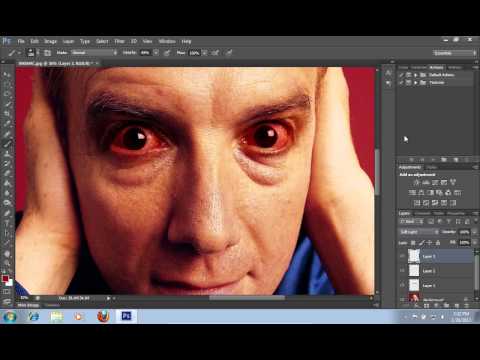Lock all for the selected layer
The height and width of the screenshot is (360, 480).
coord(438,242)
